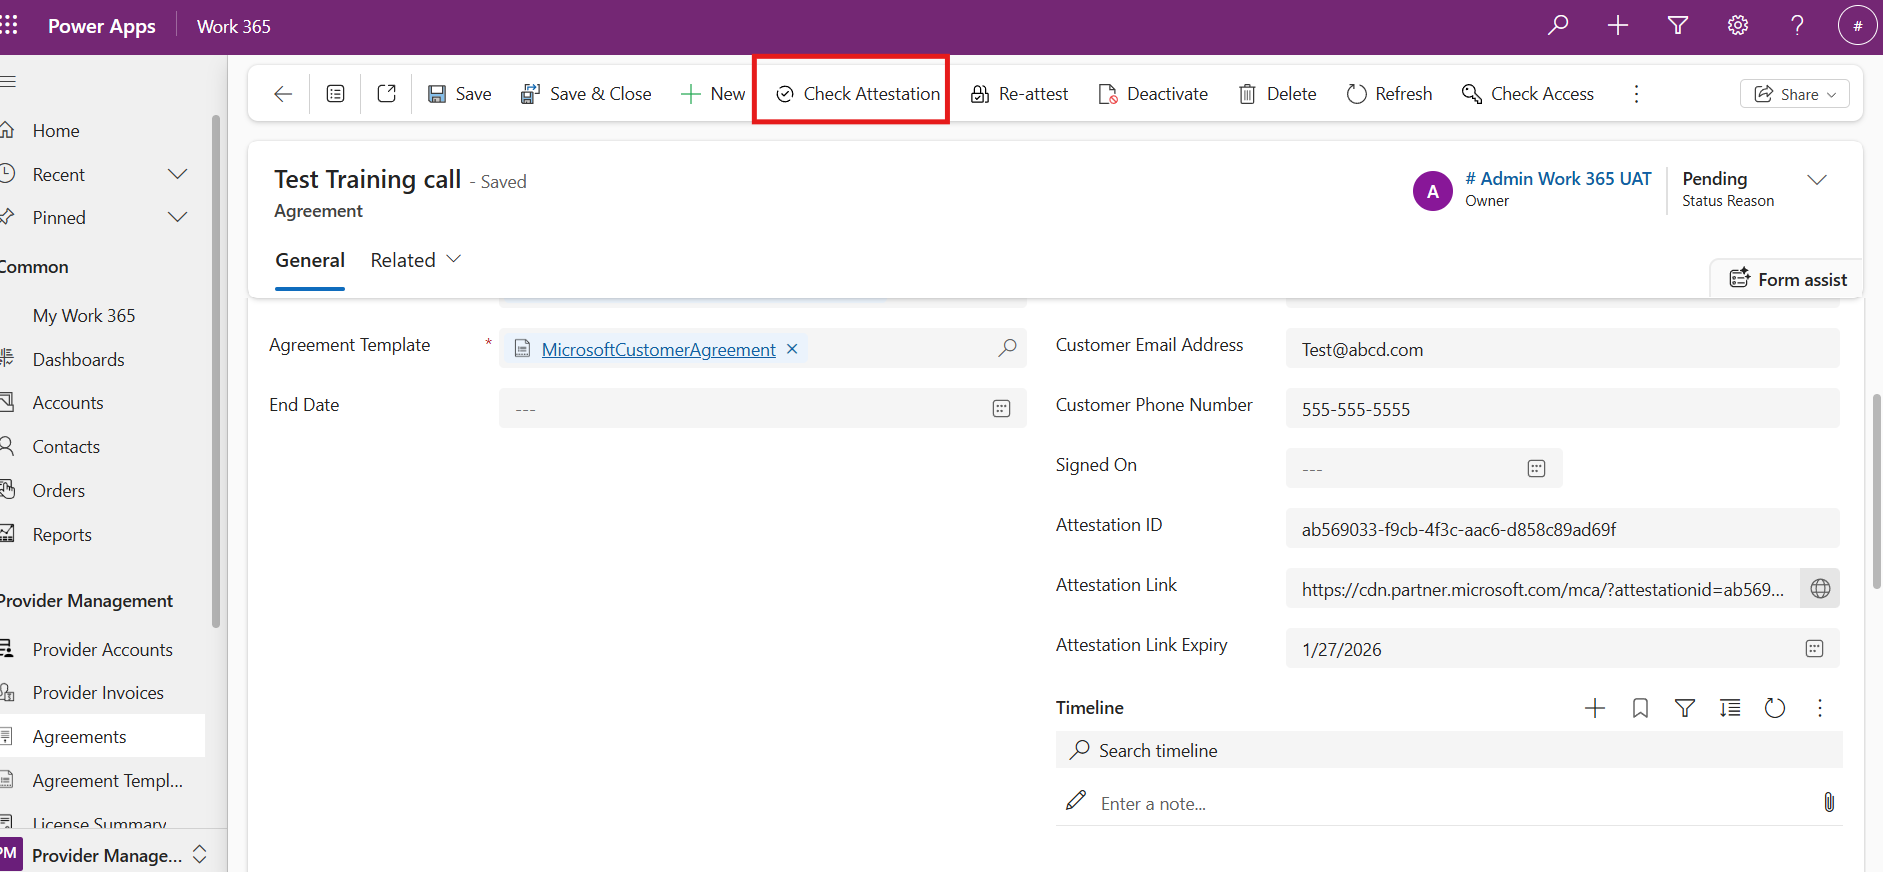The image size is (1883, 872).
Task: Click Check Access command
Action: [x=1528, y=94]
